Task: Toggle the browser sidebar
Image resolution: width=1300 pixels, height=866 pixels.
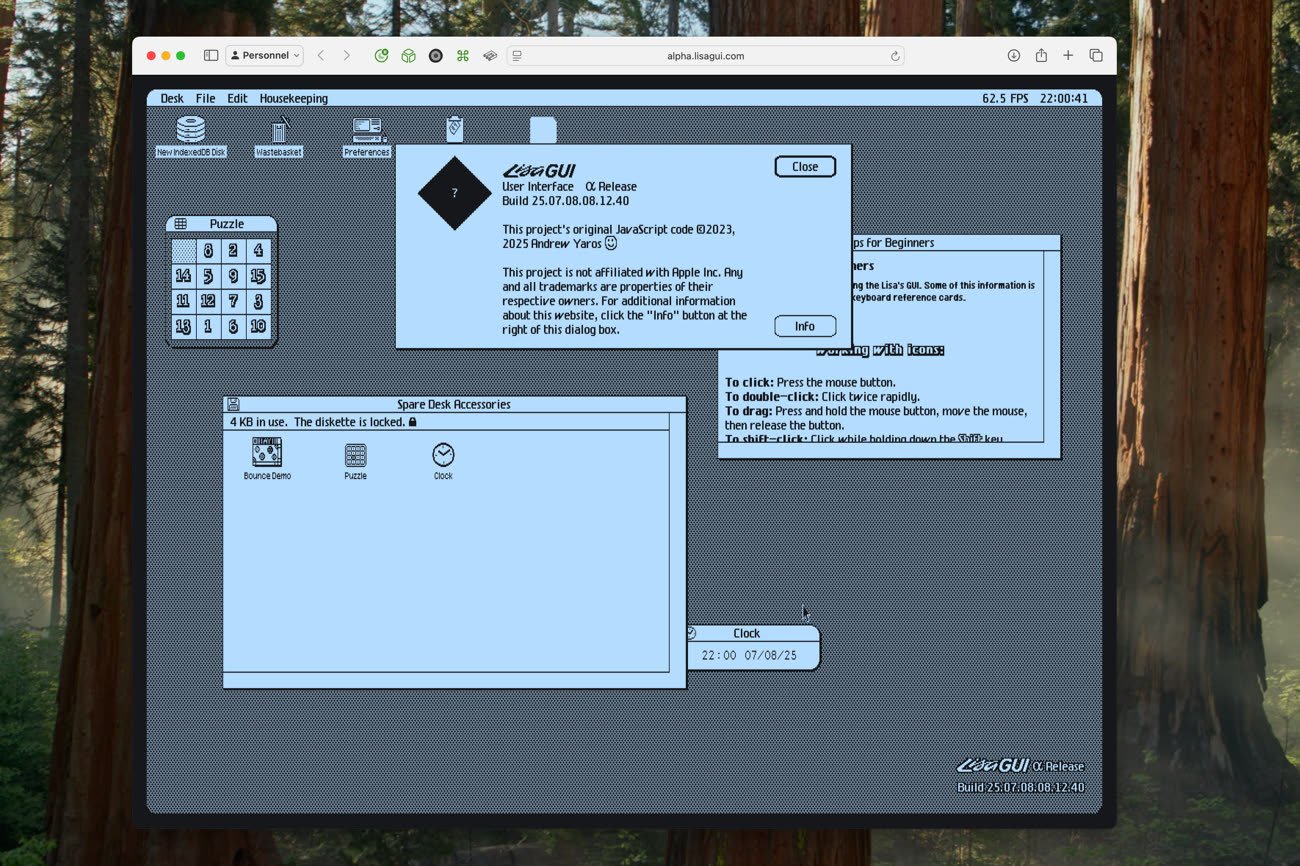Action: point(211,56)
